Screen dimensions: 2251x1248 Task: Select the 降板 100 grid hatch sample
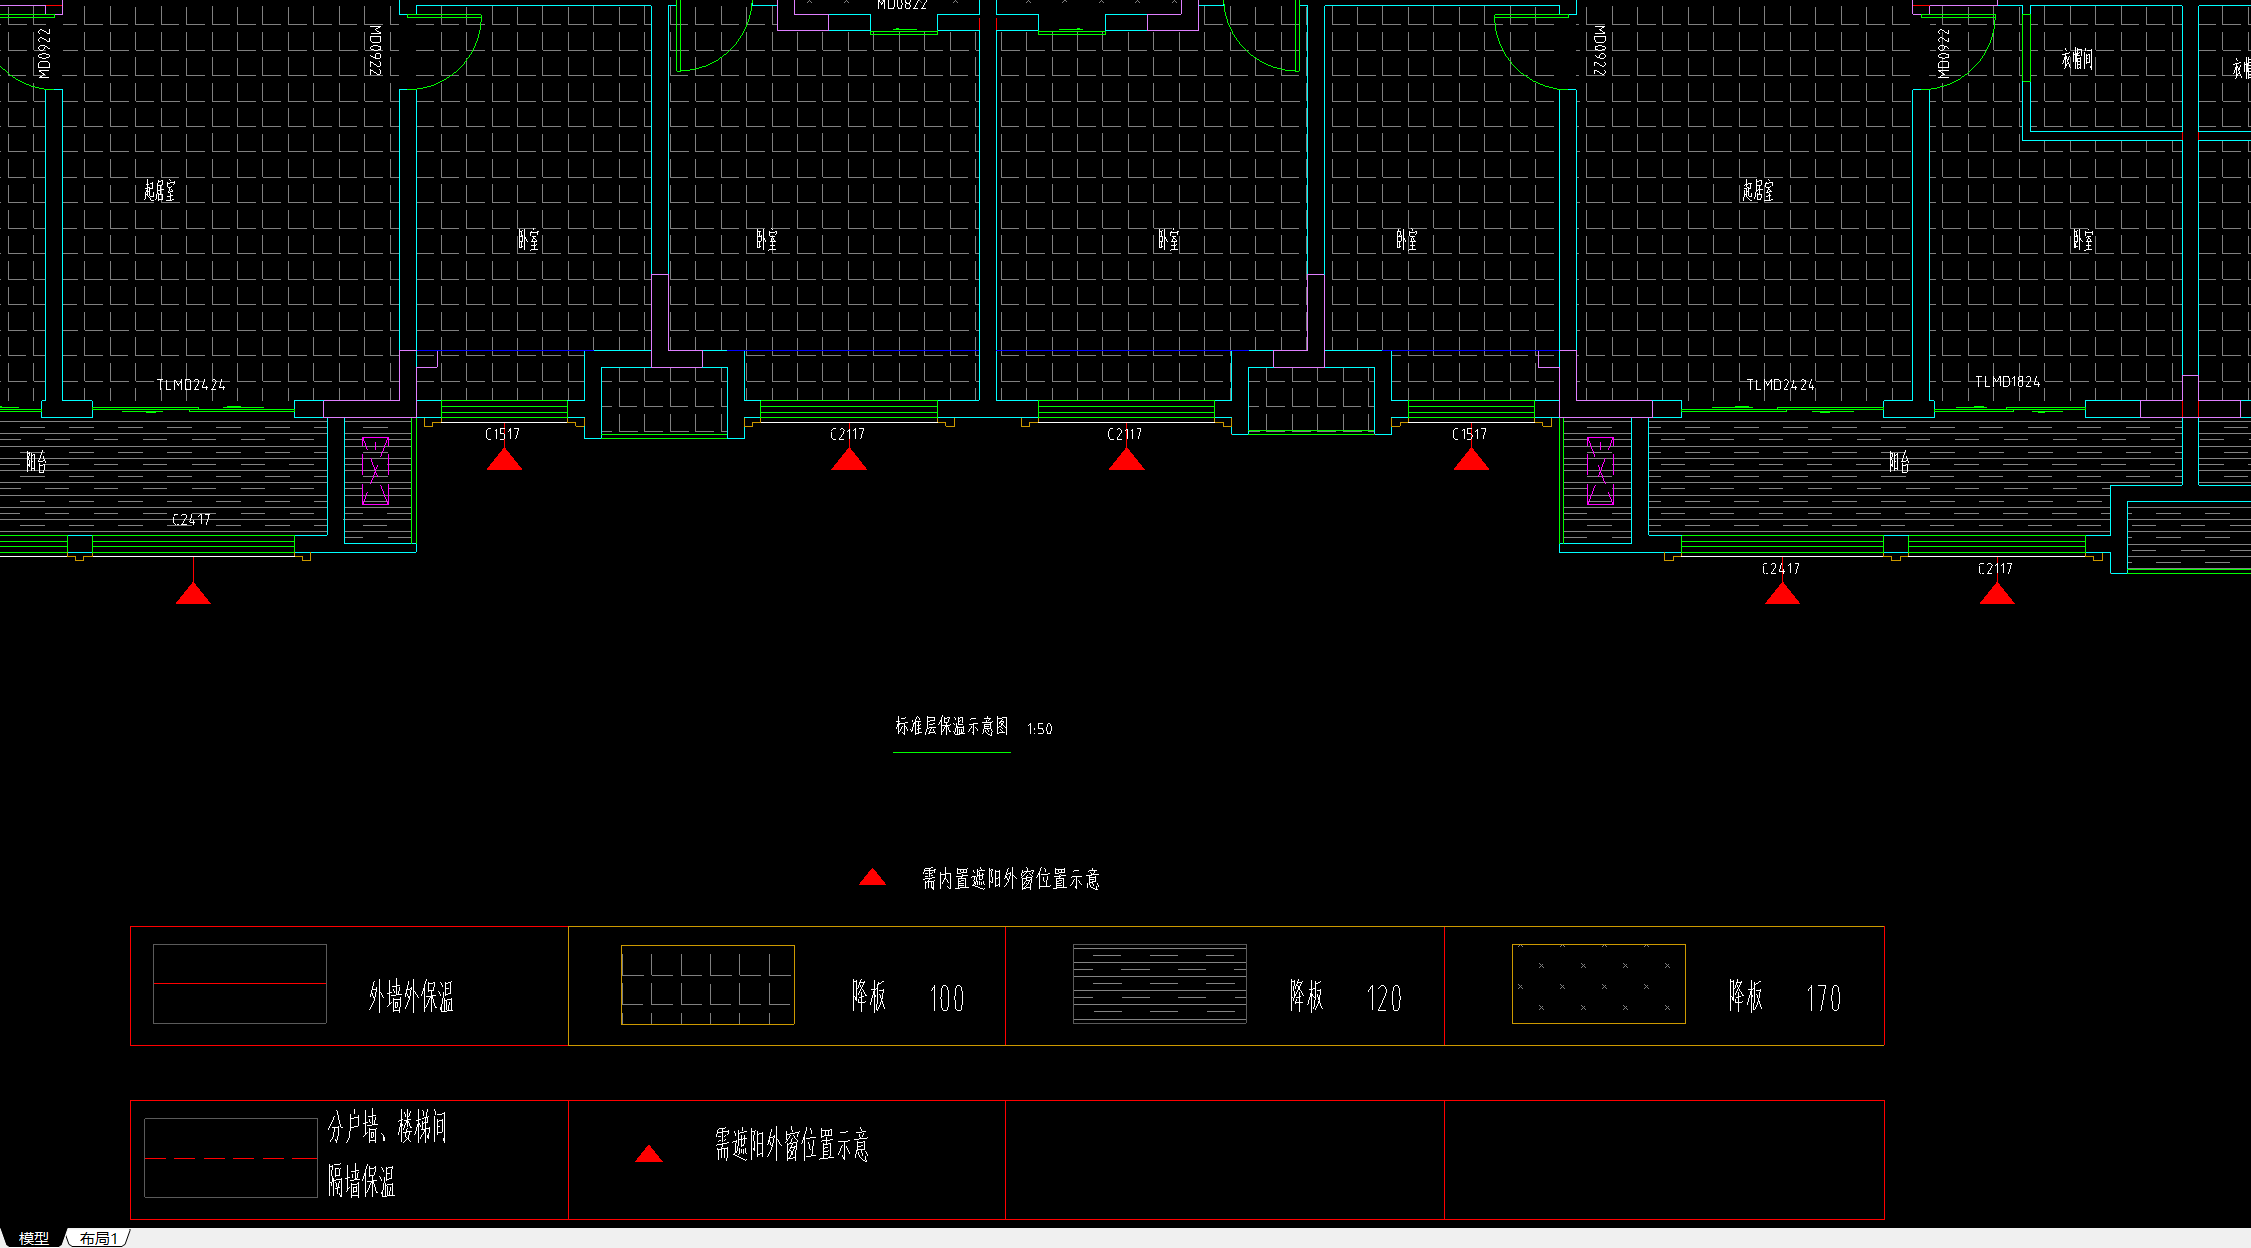707,985
